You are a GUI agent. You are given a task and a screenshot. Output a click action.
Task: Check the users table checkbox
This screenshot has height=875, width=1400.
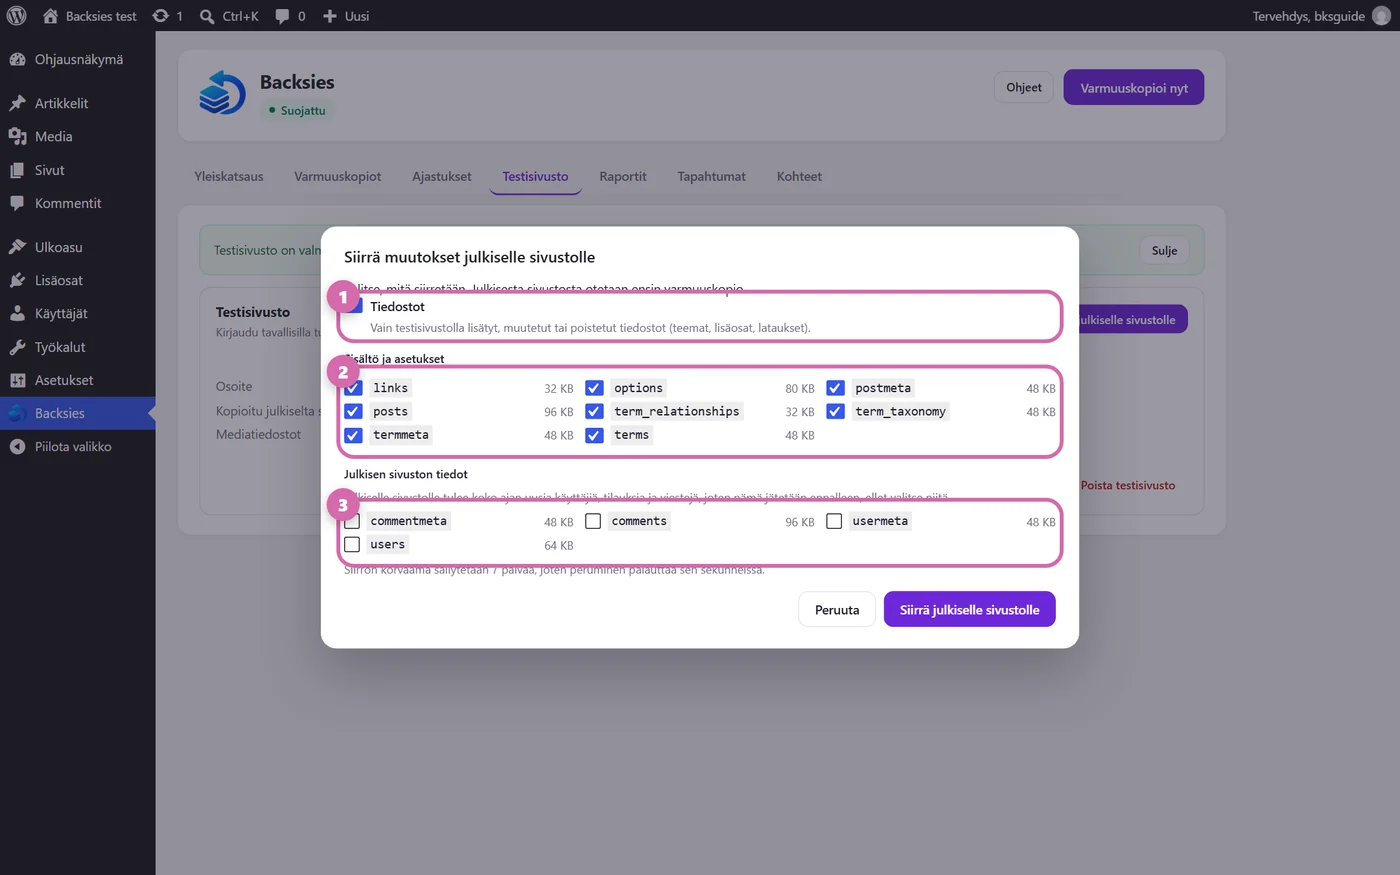(x=352, y=545)
